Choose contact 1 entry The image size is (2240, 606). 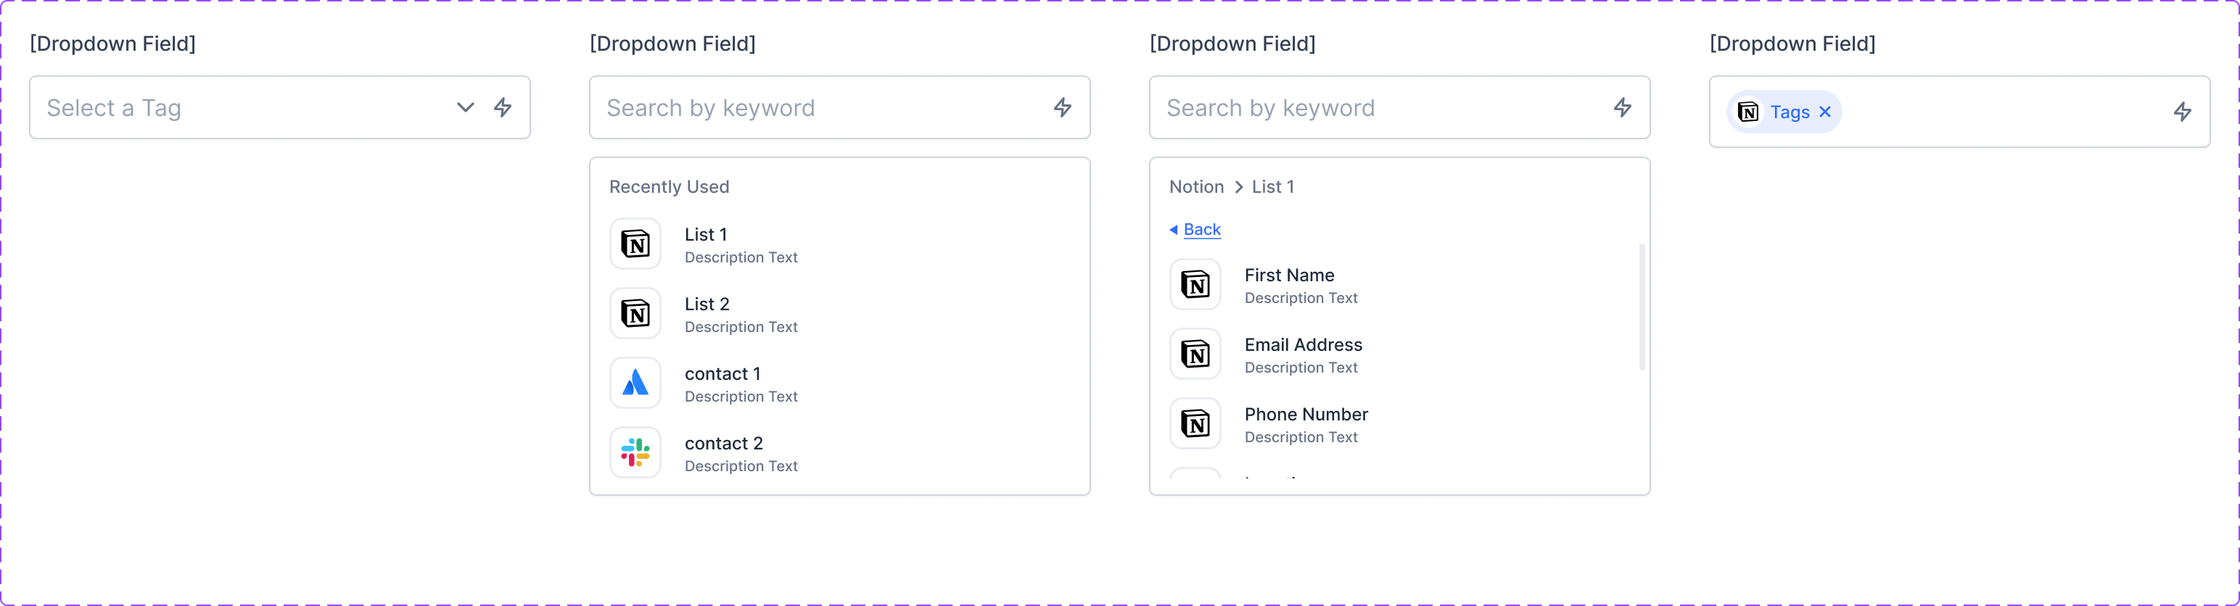840,383
